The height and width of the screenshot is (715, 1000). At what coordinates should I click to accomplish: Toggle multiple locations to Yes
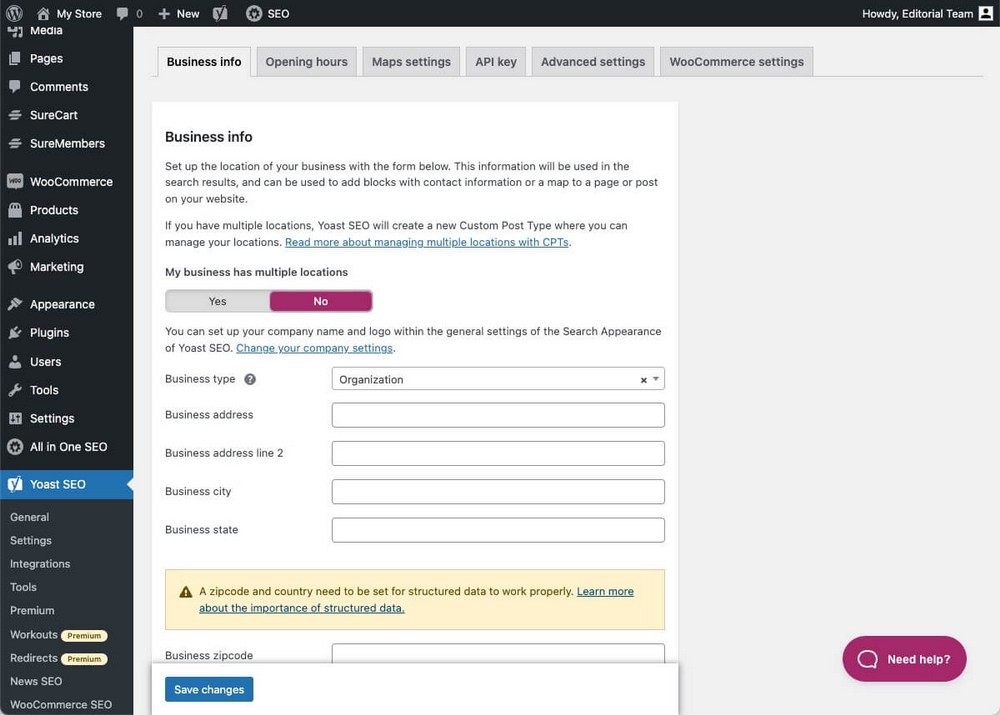coord(218,301)
